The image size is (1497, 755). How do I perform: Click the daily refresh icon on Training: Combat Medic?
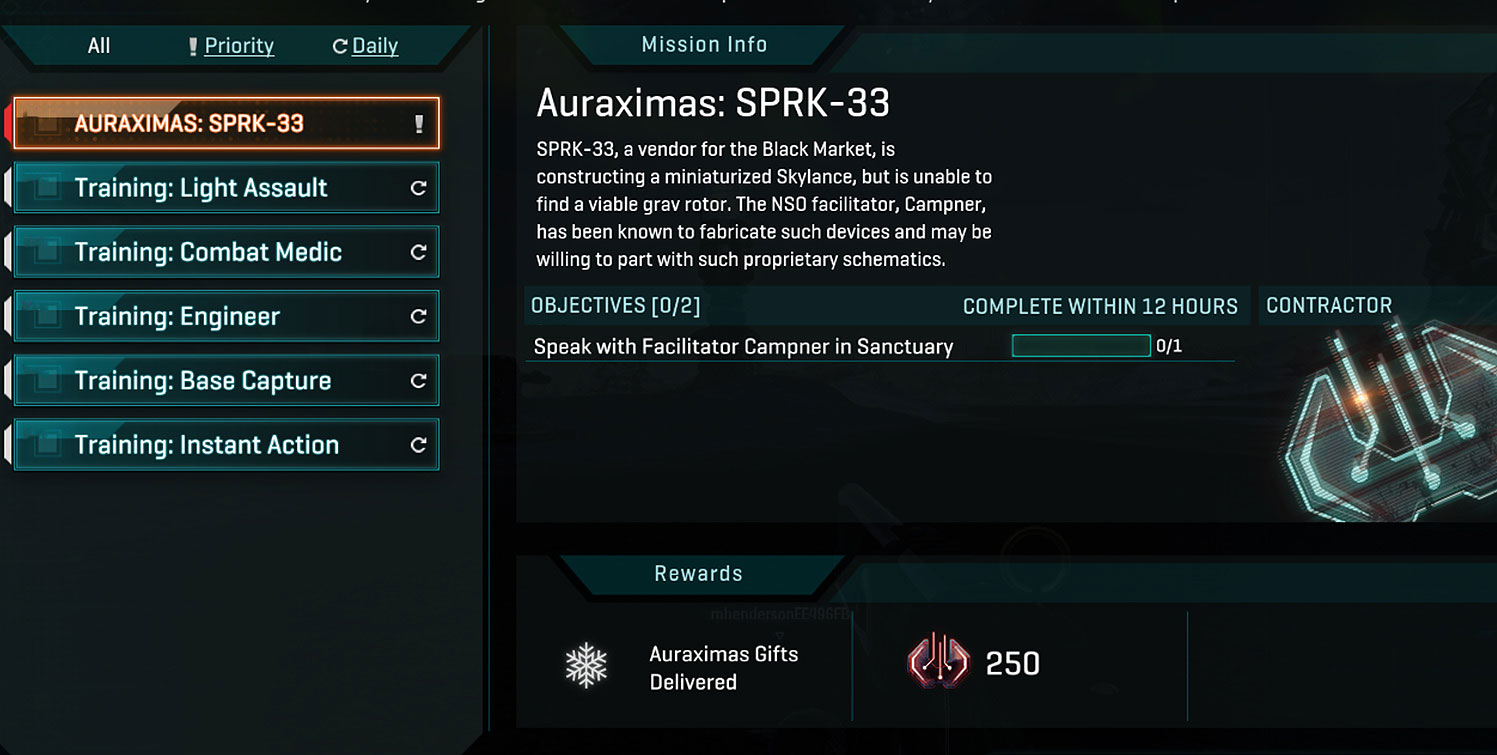coord(419,252)
